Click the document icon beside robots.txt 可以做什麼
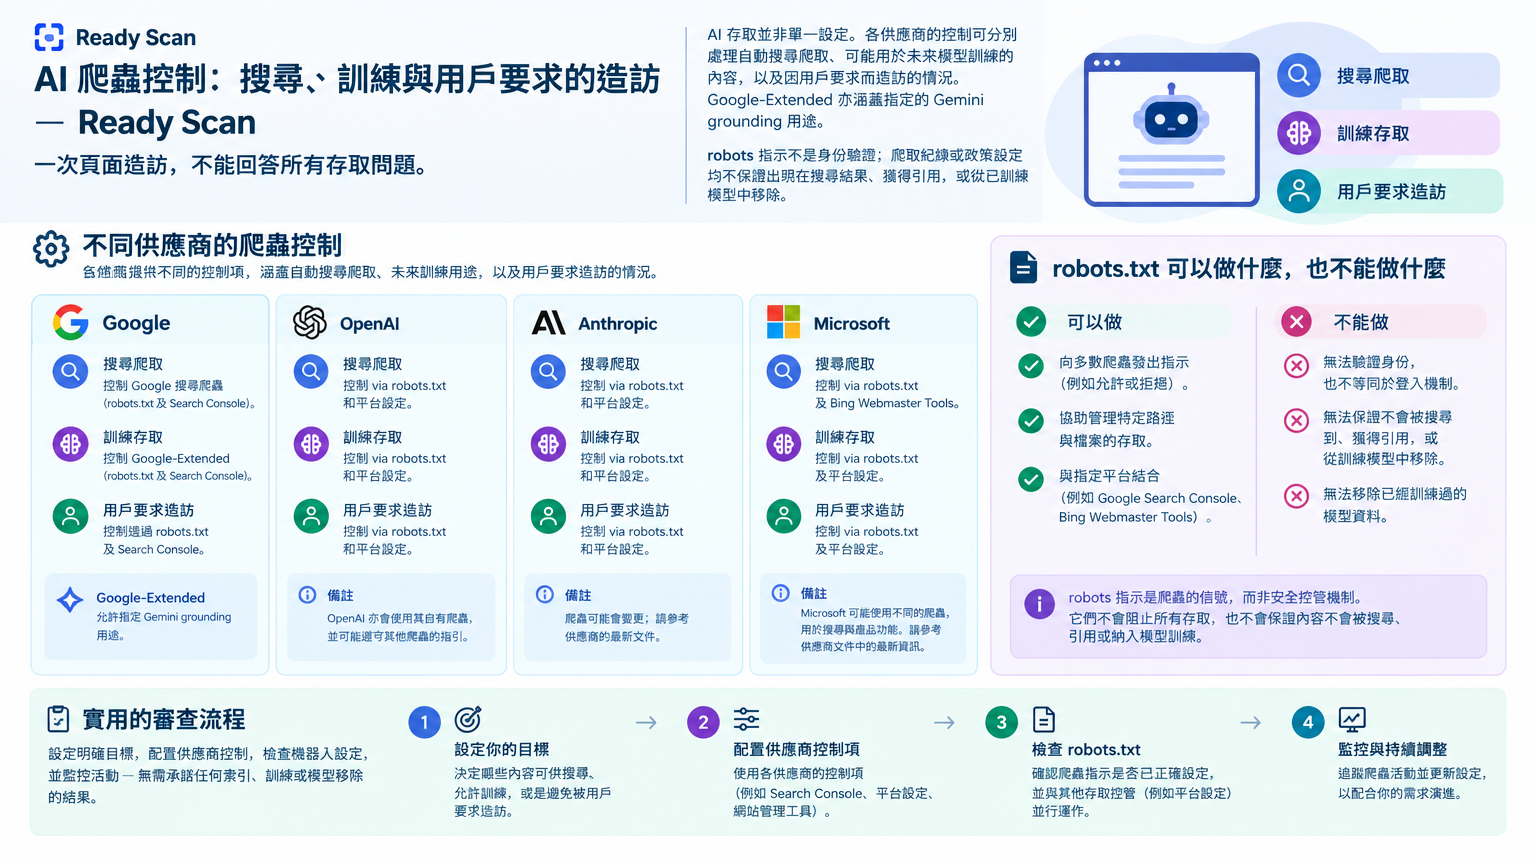The image size is (1536, 864). (1023, 267)
